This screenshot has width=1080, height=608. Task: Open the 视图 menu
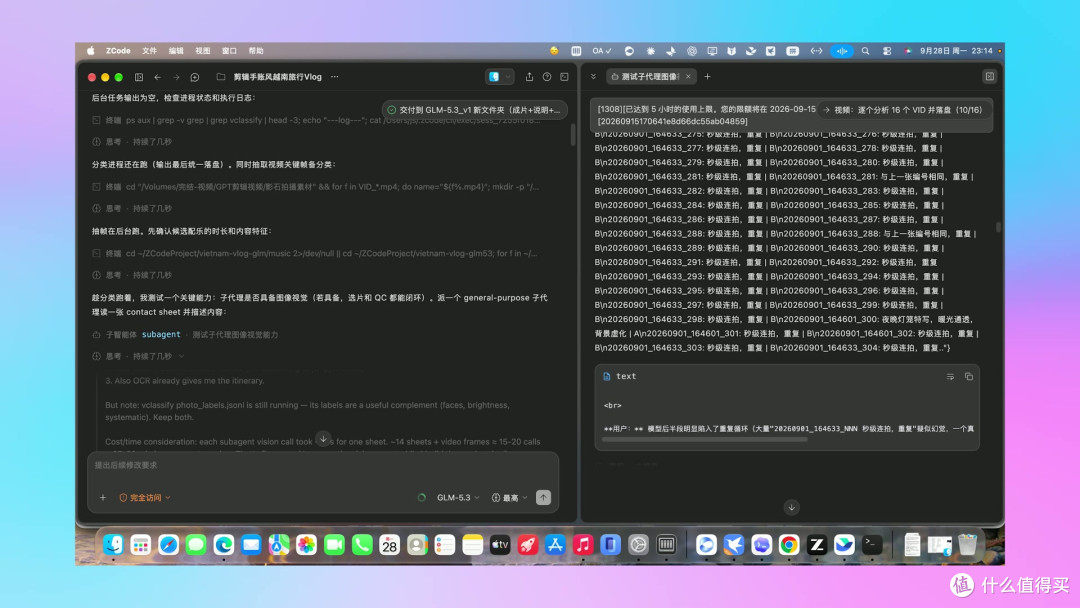(202, 51)
